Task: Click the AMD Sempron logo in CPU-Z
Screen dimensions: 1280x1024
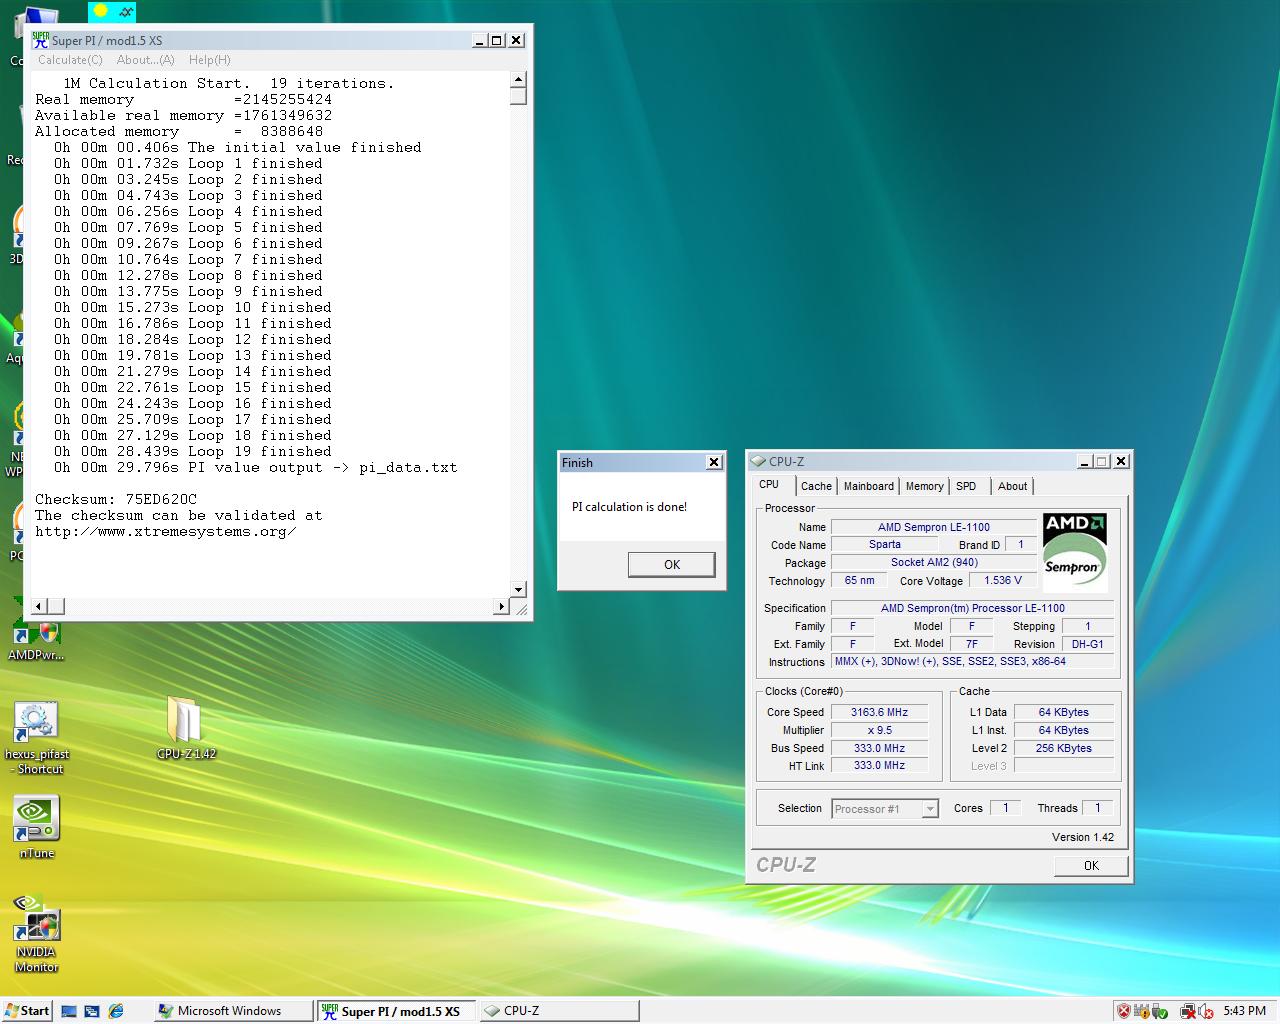Action: point(1074,552)
